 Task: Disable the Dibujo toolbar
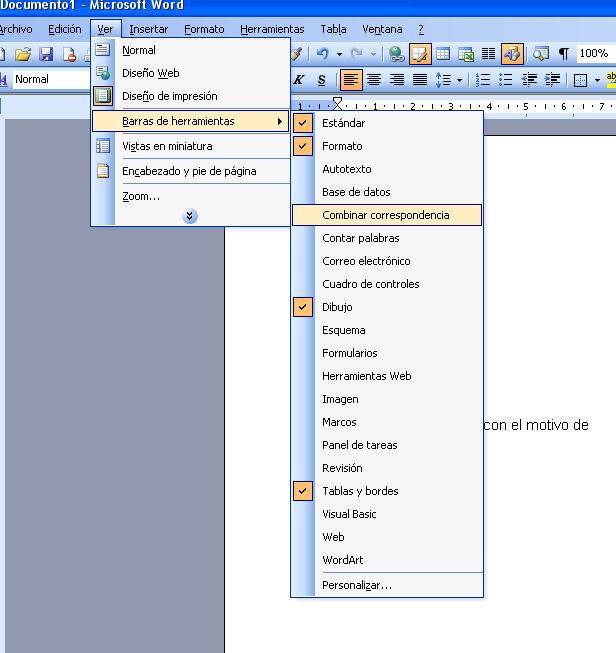tap(336, 307)
